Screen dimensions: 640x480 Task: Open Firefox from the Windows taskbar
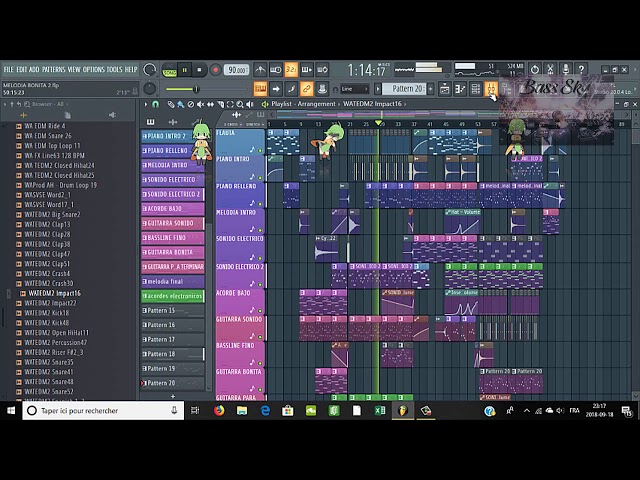click(219, 411)
